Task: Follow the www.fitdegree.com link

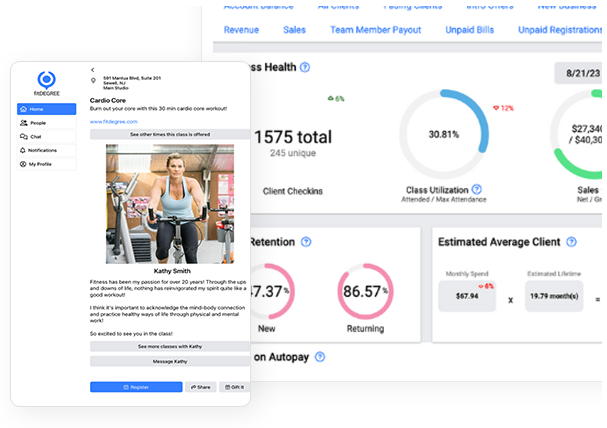Action: [x=113, y=122]
